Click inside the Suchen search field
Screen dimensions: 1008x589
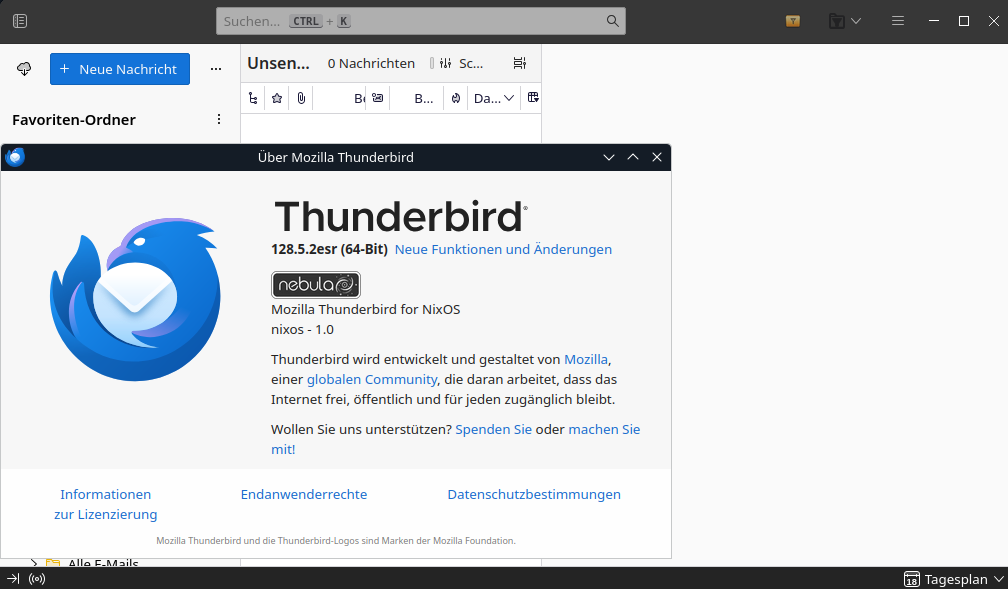pos(420,20)
